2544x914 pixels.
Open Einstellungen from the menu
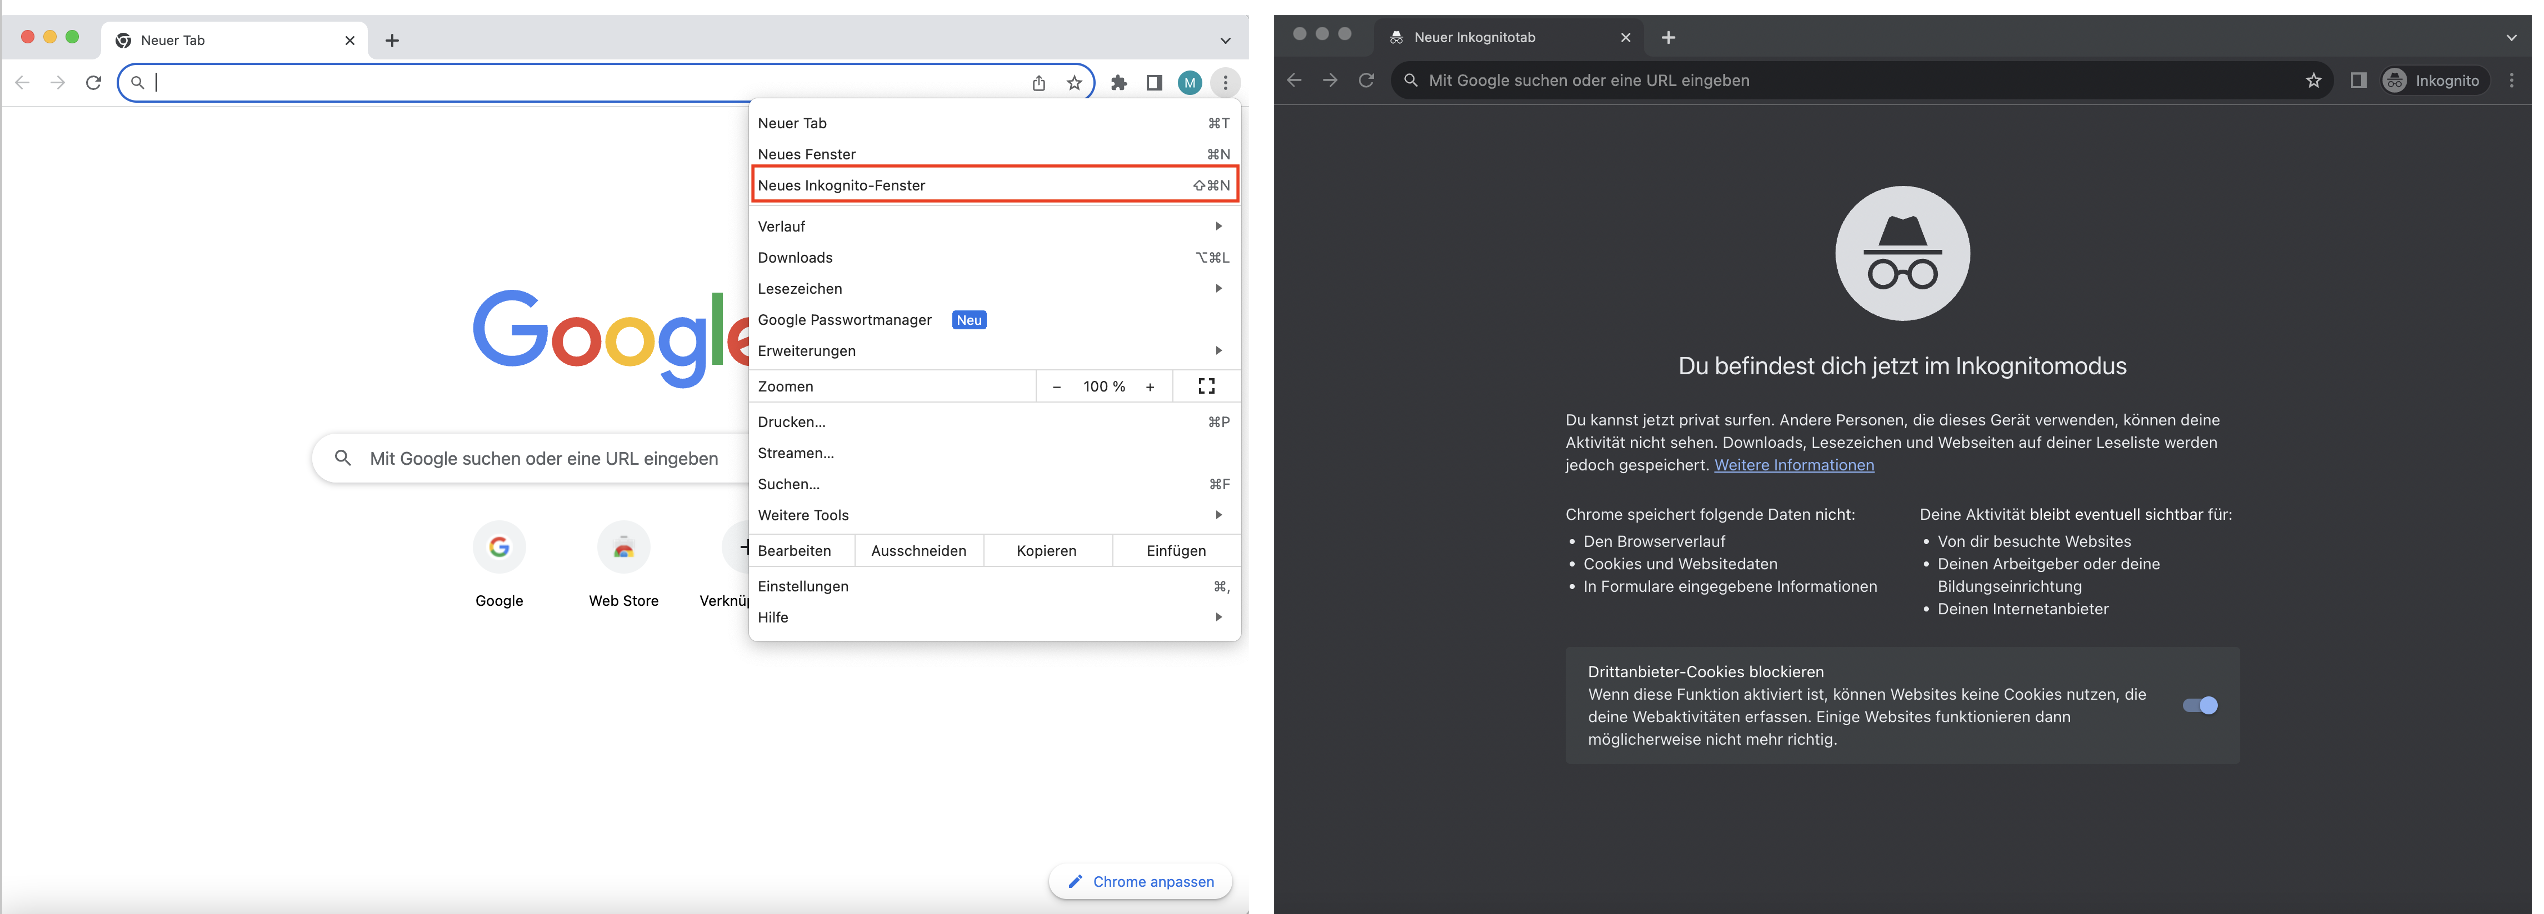point(994,586)
